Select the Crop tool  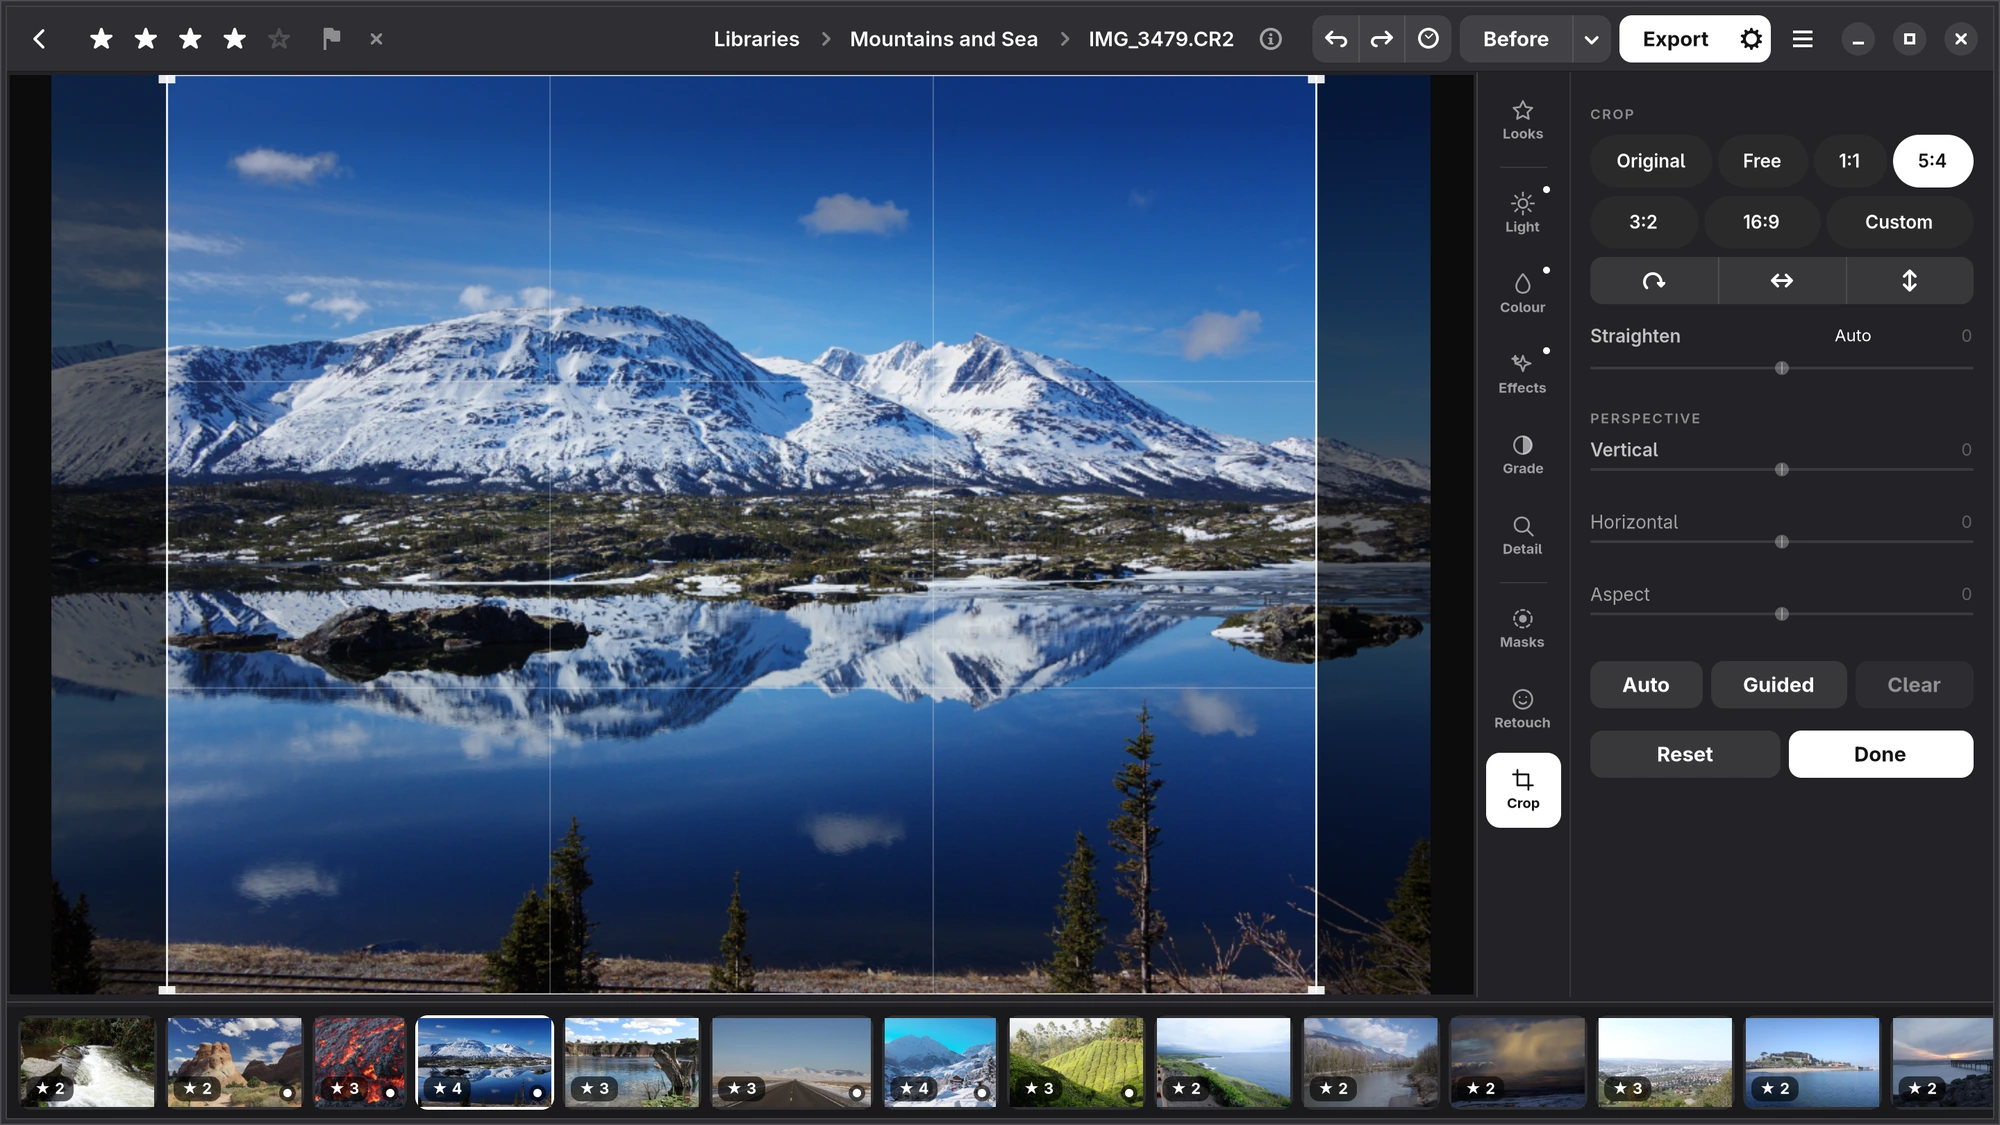(1523, 790)
